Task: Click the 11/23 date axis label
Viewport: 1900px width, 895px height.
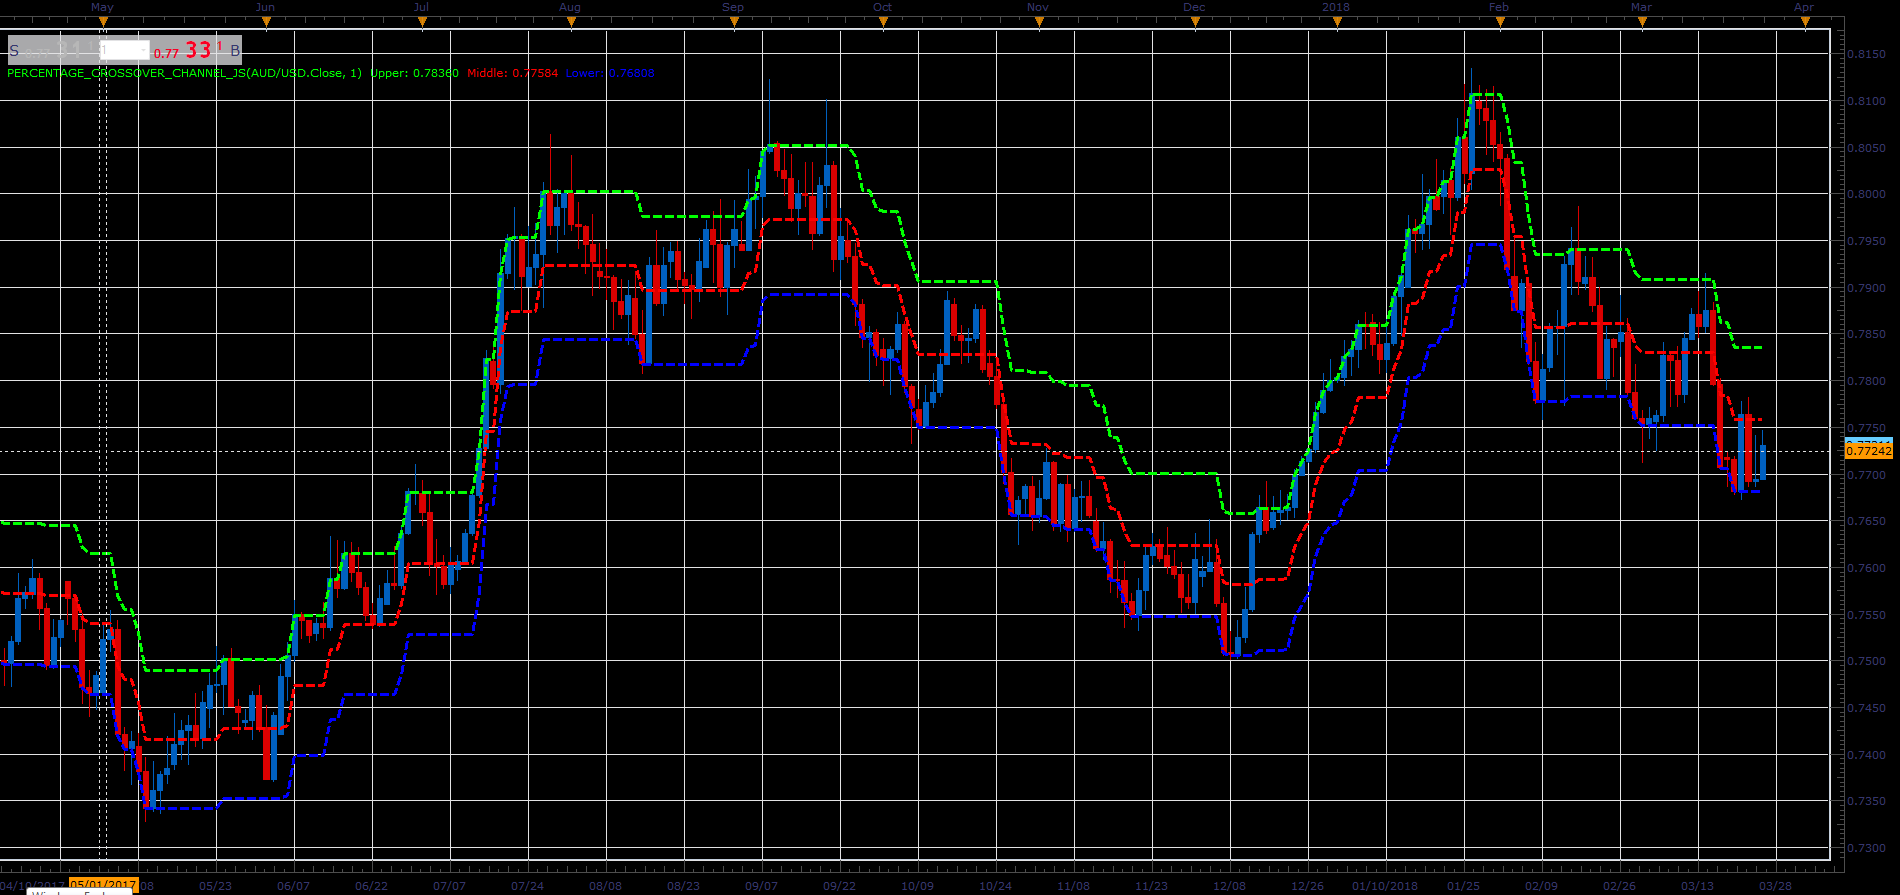Action: (x=1151, y=886)
